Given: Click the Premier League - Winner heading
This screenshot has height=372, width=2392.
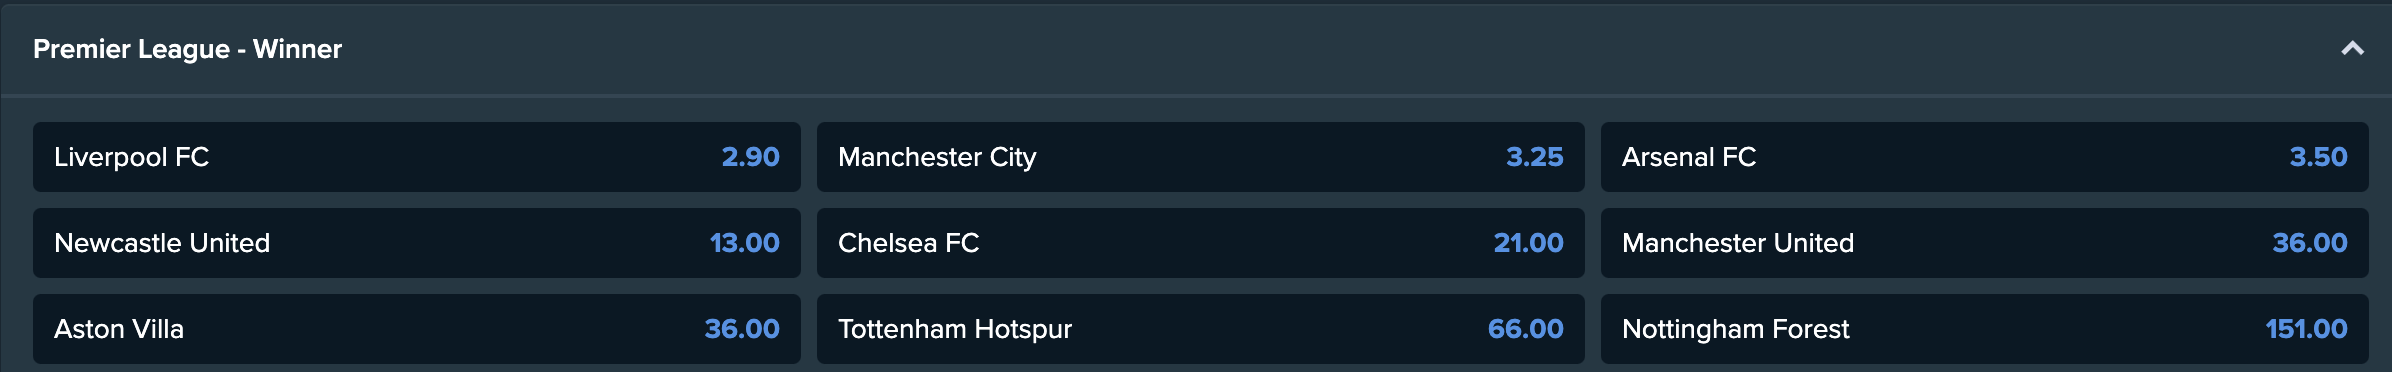Looking at the screenshot, I should 187,49.
